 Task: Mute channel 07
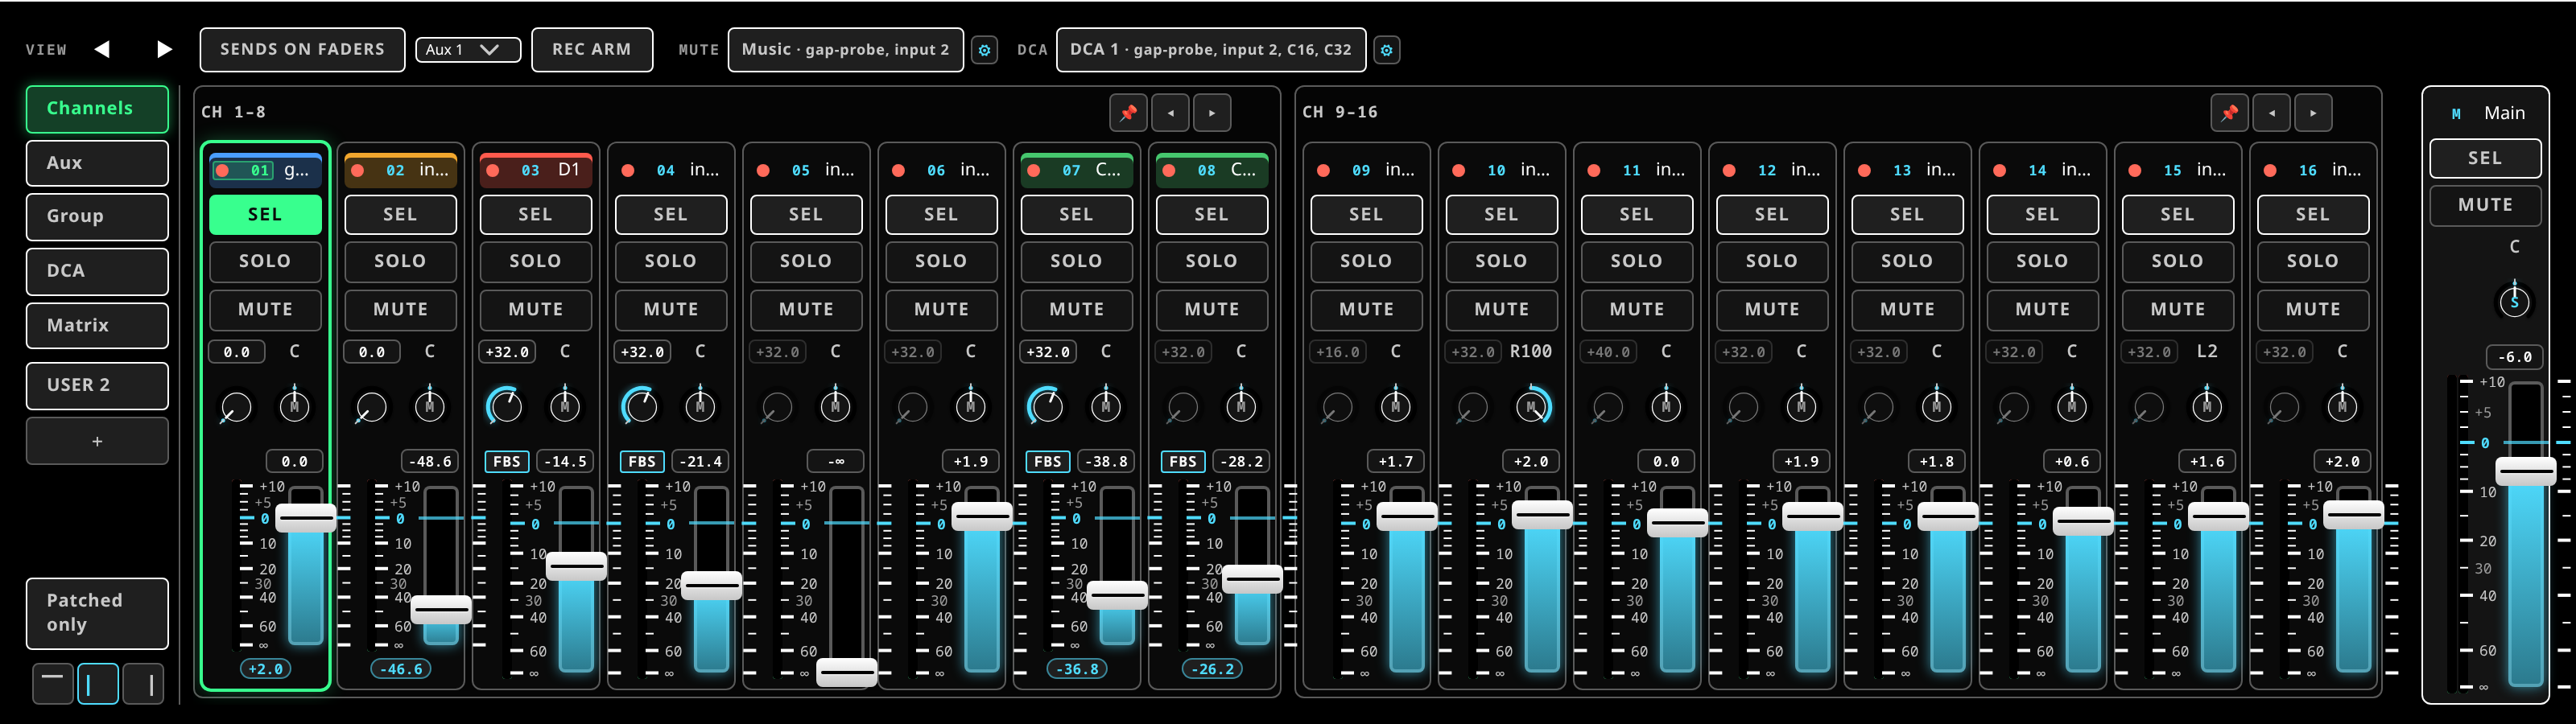click(1077, 310)
